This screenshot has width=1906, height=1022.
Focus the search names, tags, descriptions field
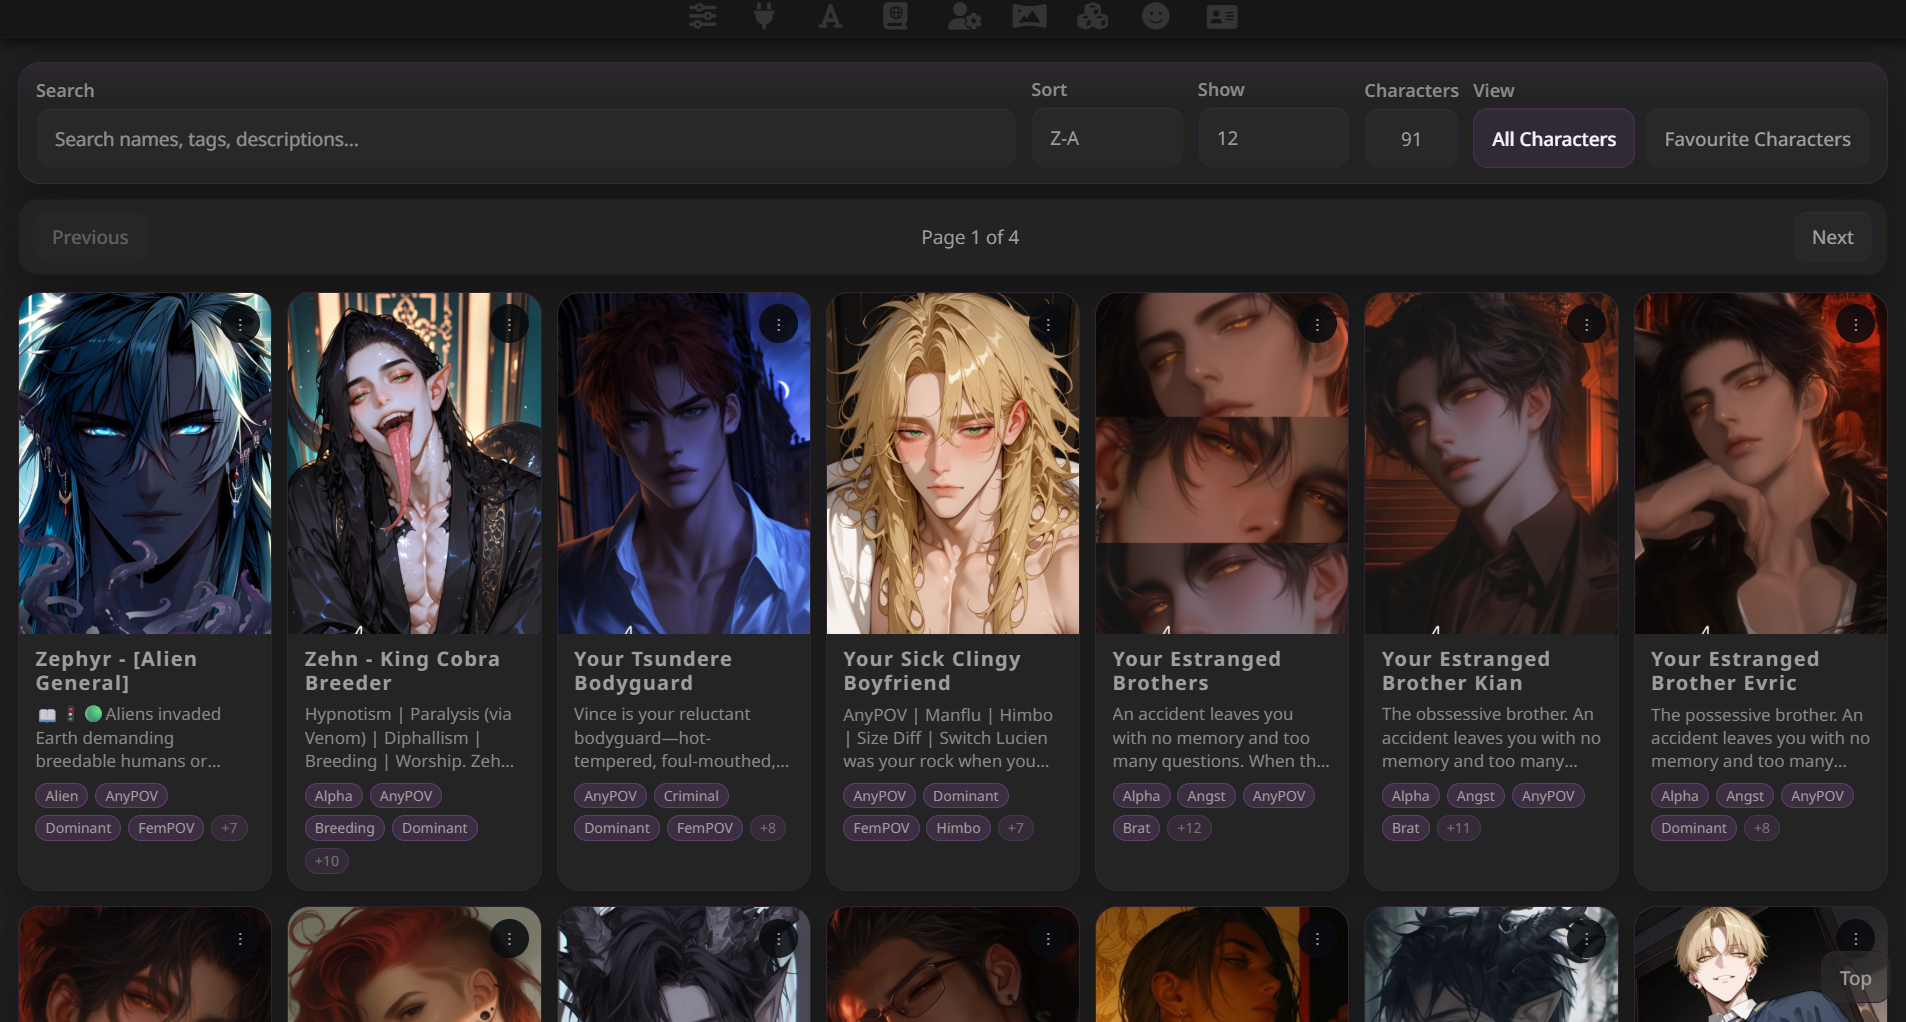(x=526, y=138)
